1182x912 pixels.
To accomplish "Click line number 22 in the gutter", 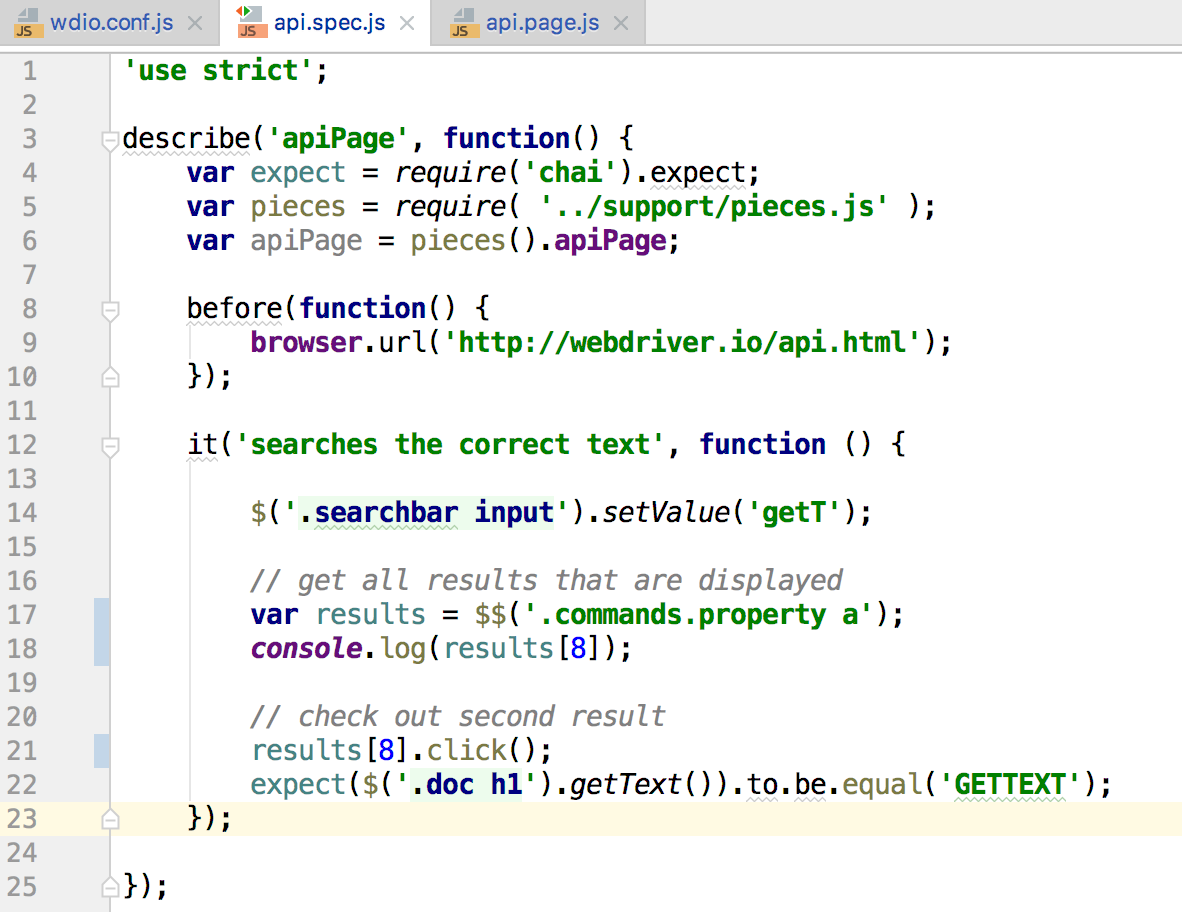I will (22, 785).
